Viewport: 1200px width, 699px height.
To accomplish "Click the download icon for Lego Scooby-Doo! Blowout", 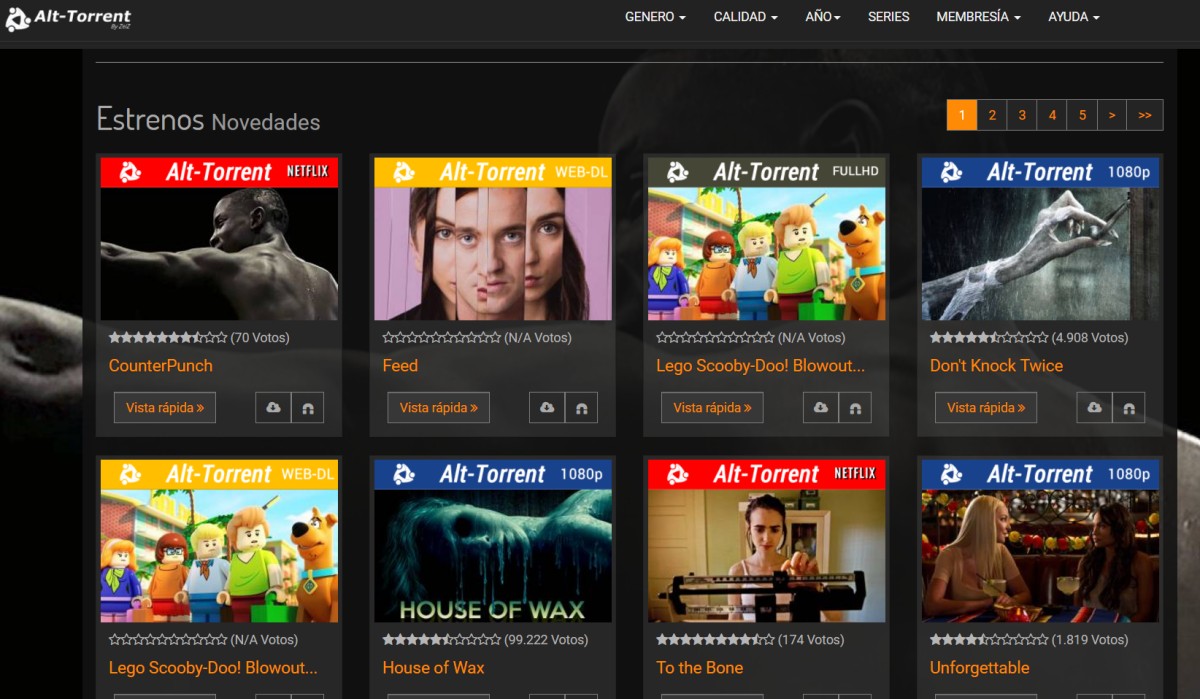I will point(821,407).
